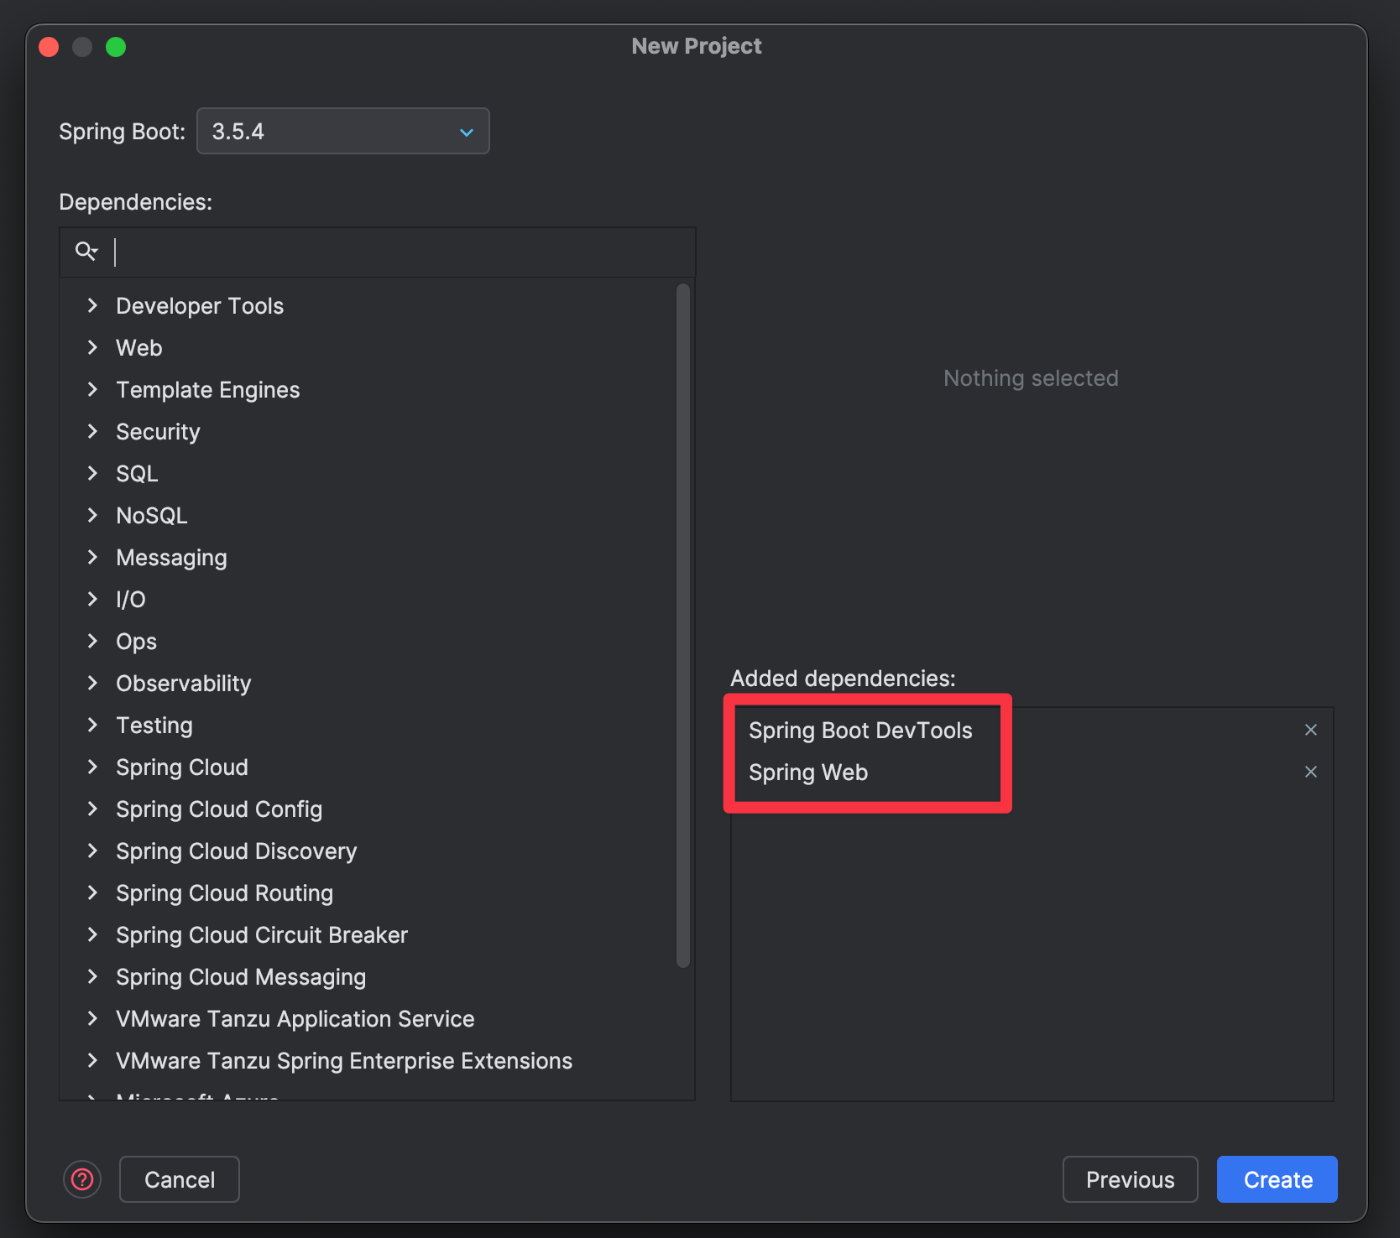The height and width of the screenshot is (1238, 1400).
Task: Expand the Messaging category
Action: [x=92, y=558]
